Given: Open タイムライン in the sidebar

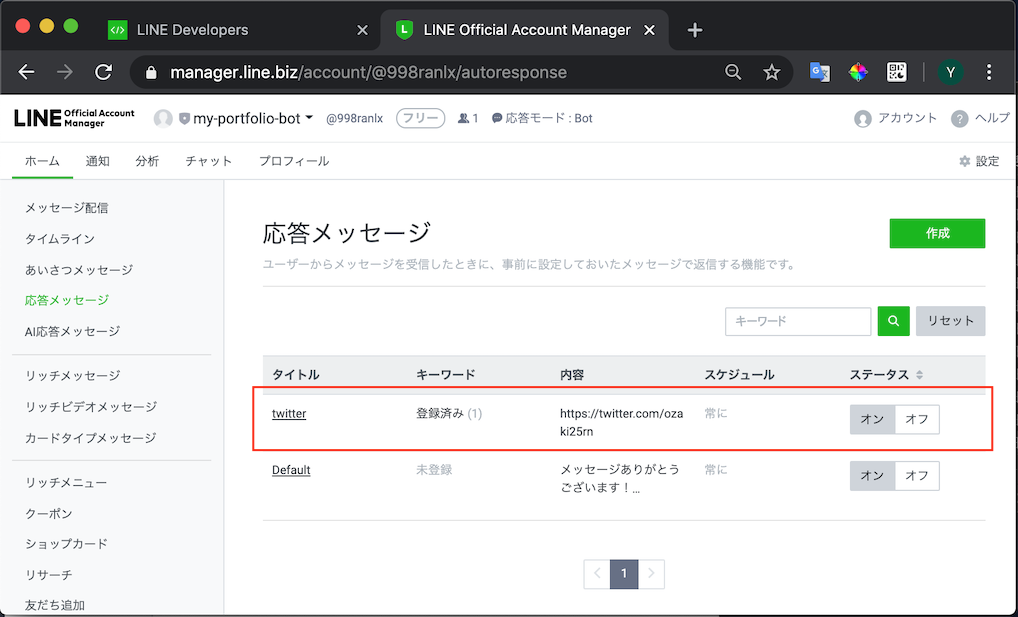Looking at the screenshot, I should [x=60, y=239].
